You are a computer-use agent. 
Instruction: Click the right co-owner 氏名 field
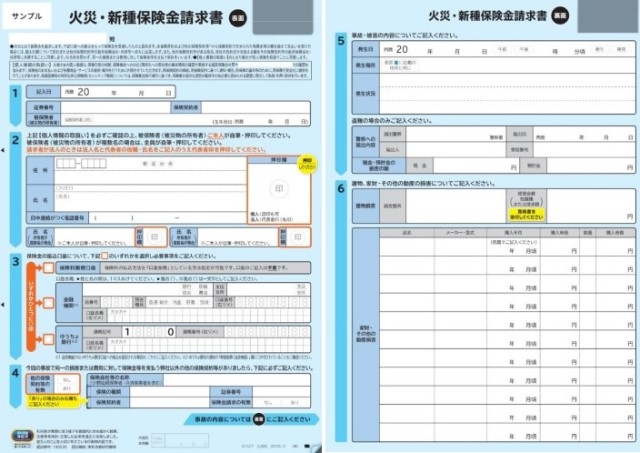[x=238, y=237]
